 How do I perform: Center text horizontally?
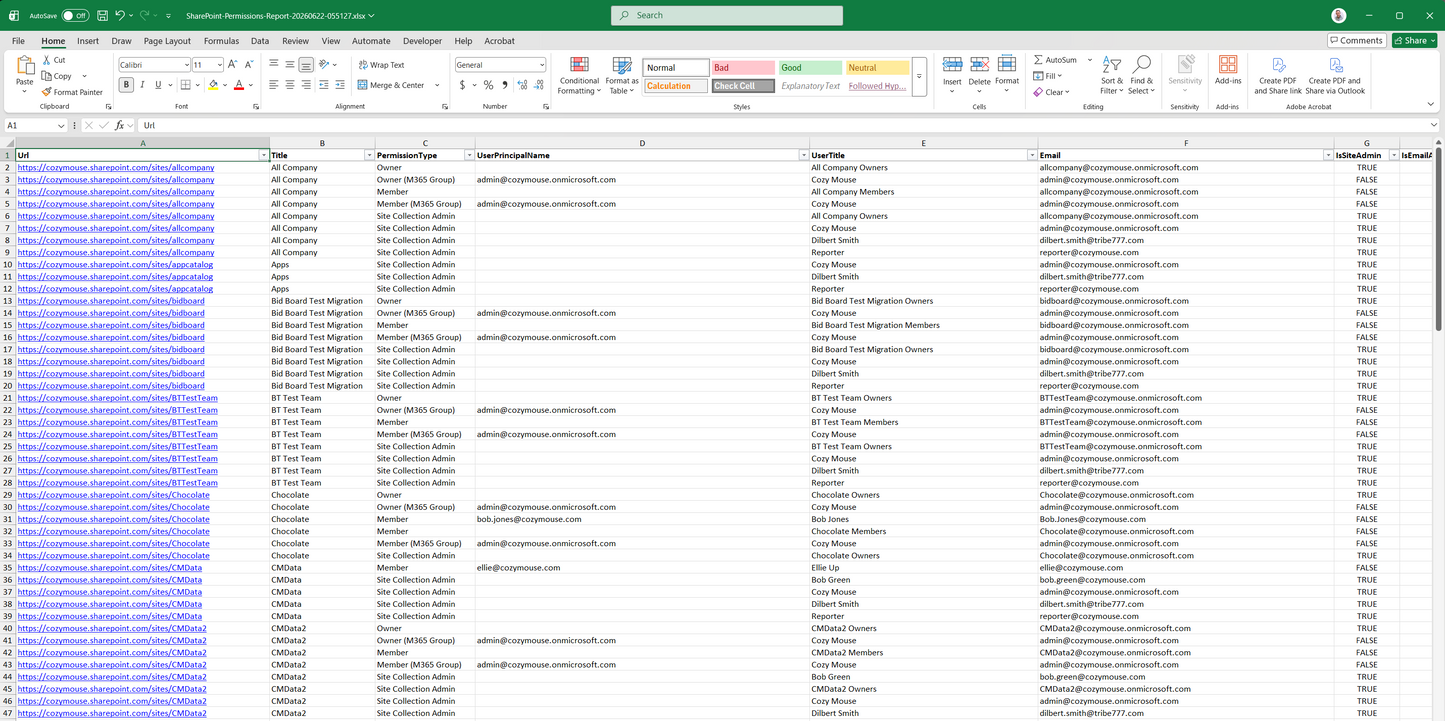[x=290, y=85]
